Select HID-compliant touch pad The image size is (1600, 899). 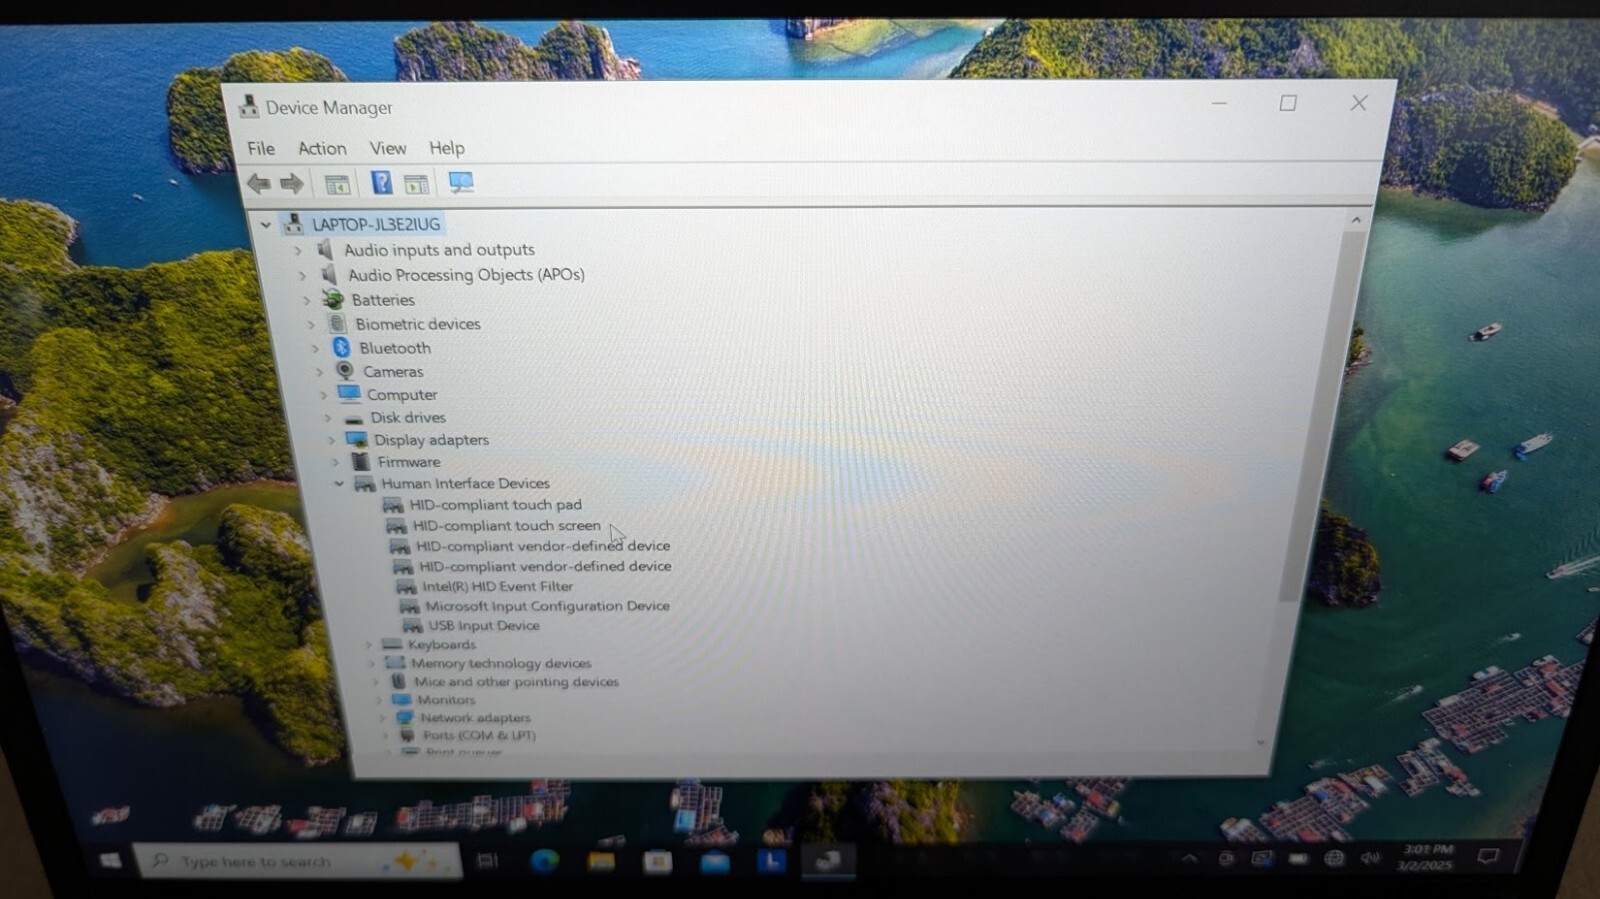pos(495,505)
